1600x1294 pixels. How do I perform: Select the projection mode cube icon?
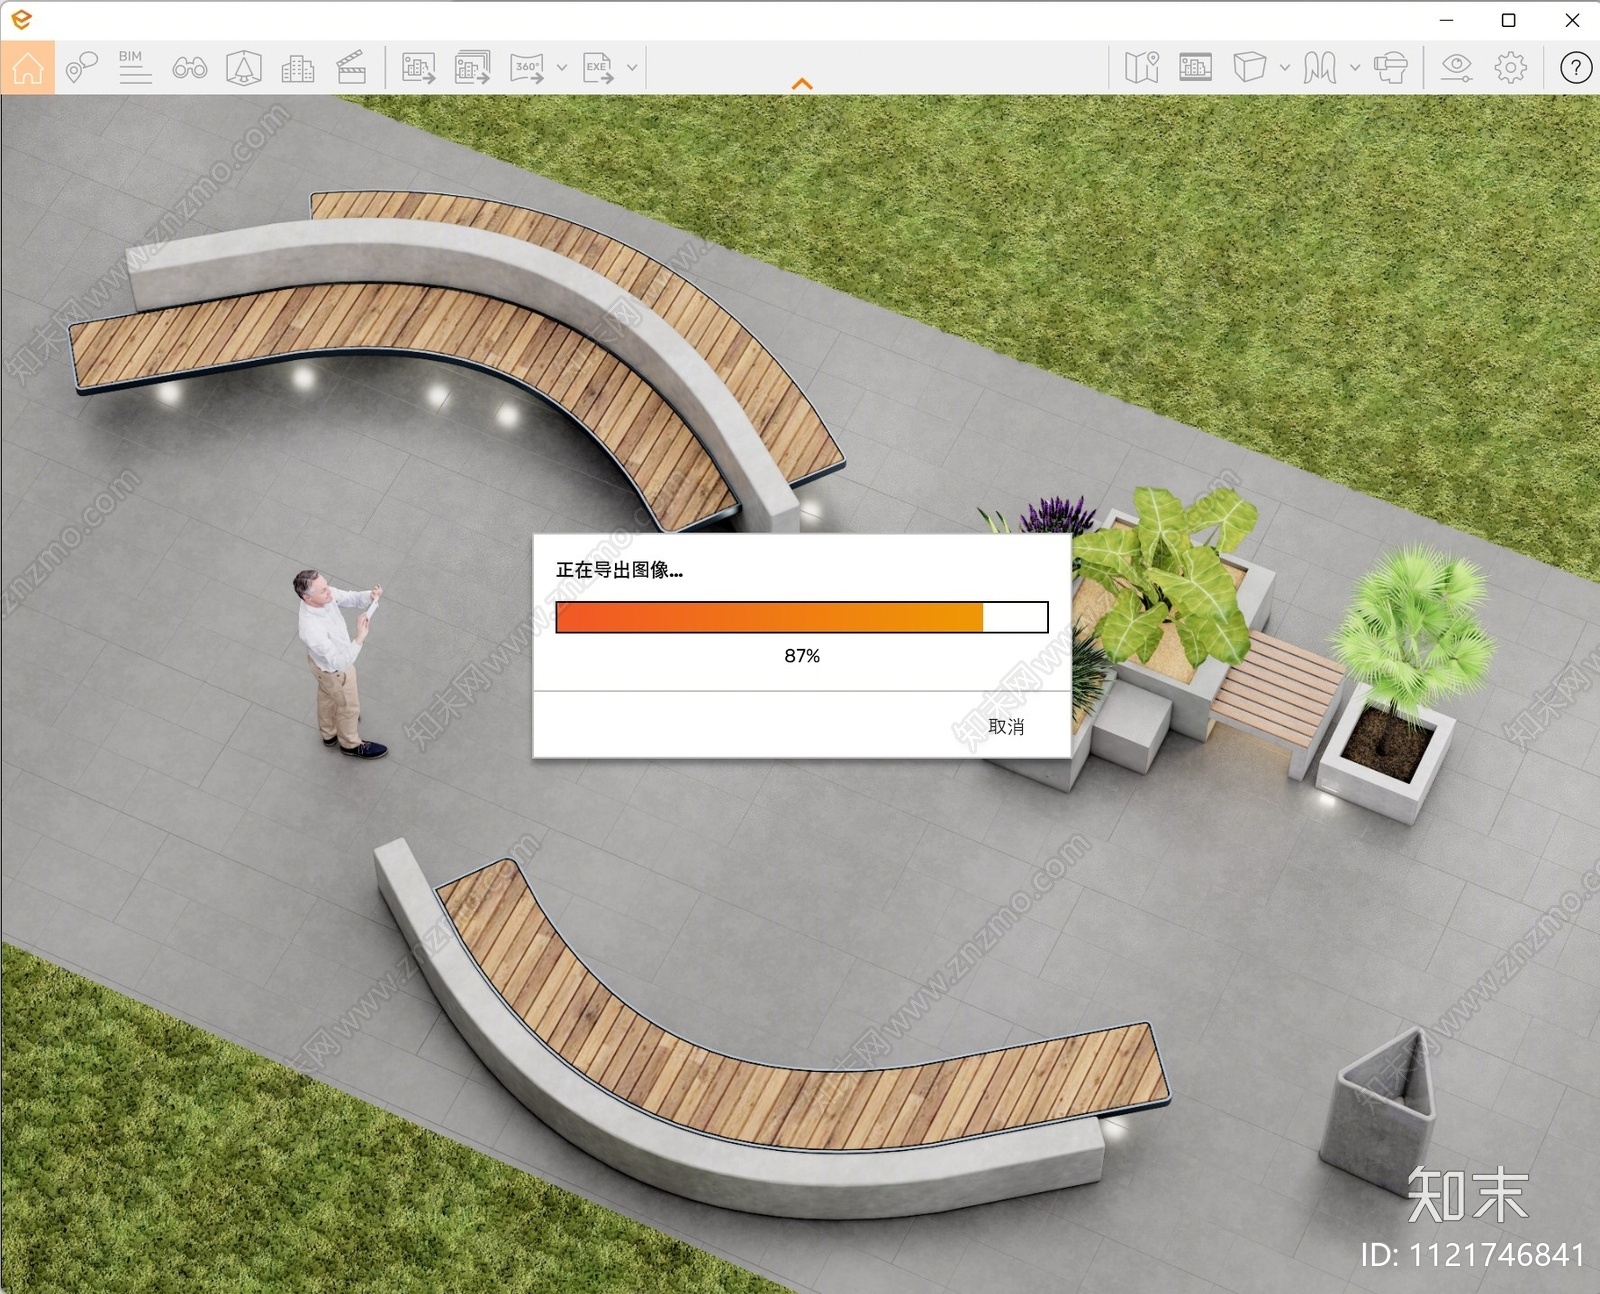tap(1249, 68)
